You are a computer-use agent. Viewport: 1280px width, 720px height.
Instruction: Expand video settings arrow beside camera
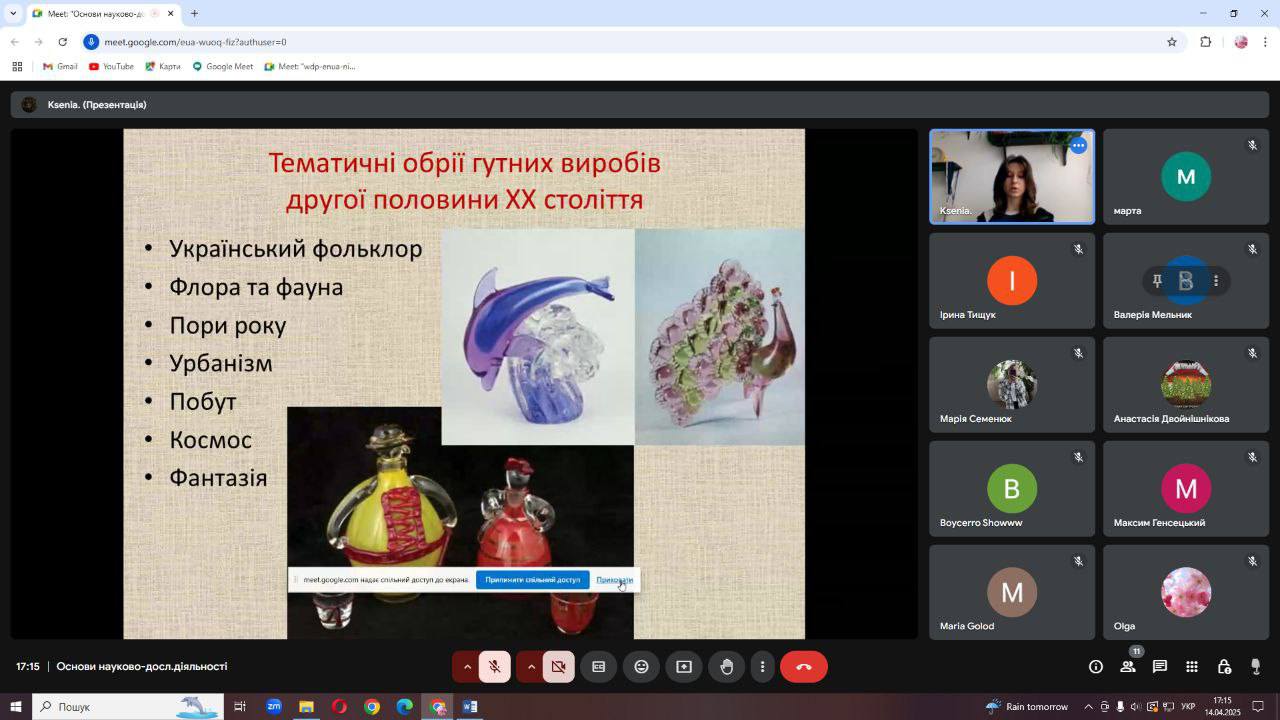pos(531,667)
